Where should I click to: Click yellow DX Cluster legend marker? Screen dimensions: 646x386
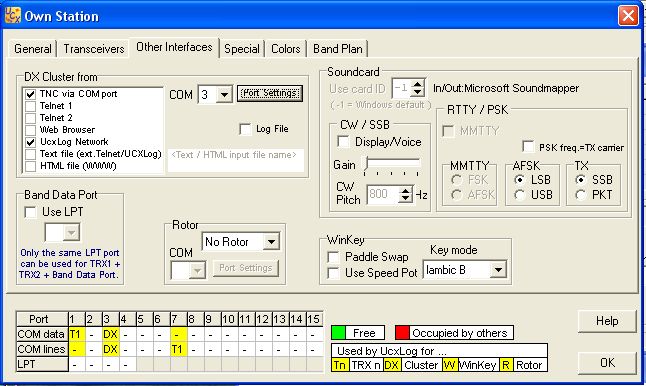(391, 365)
